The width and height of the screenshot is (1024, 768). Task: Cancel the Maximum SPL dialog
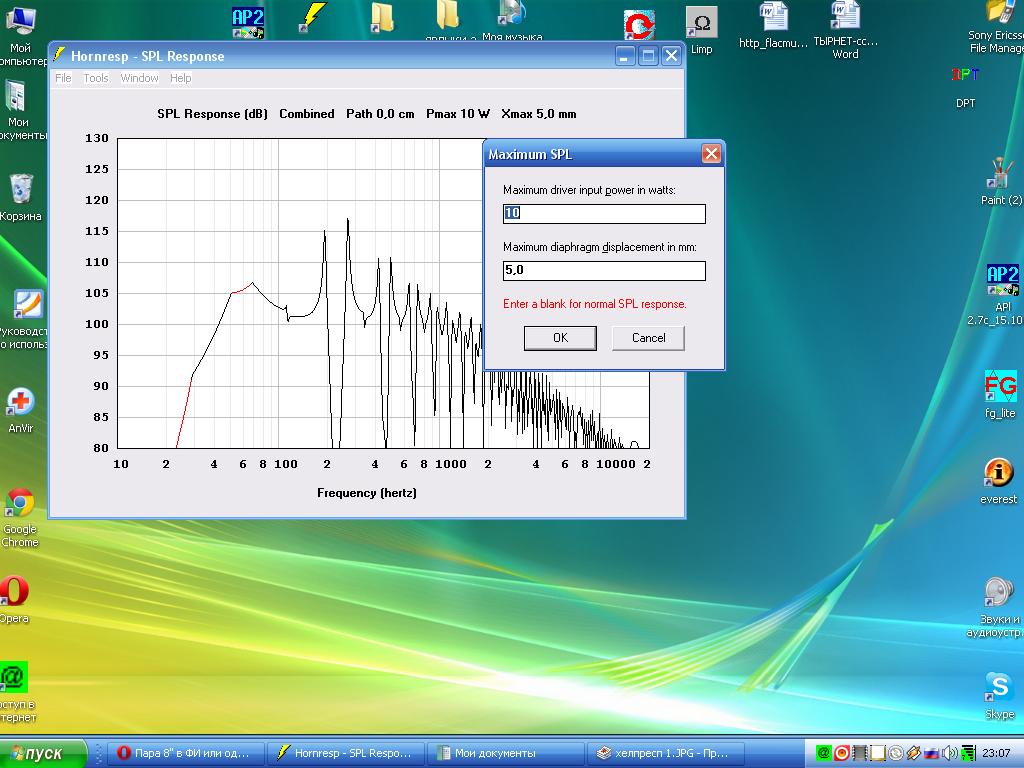648,338
